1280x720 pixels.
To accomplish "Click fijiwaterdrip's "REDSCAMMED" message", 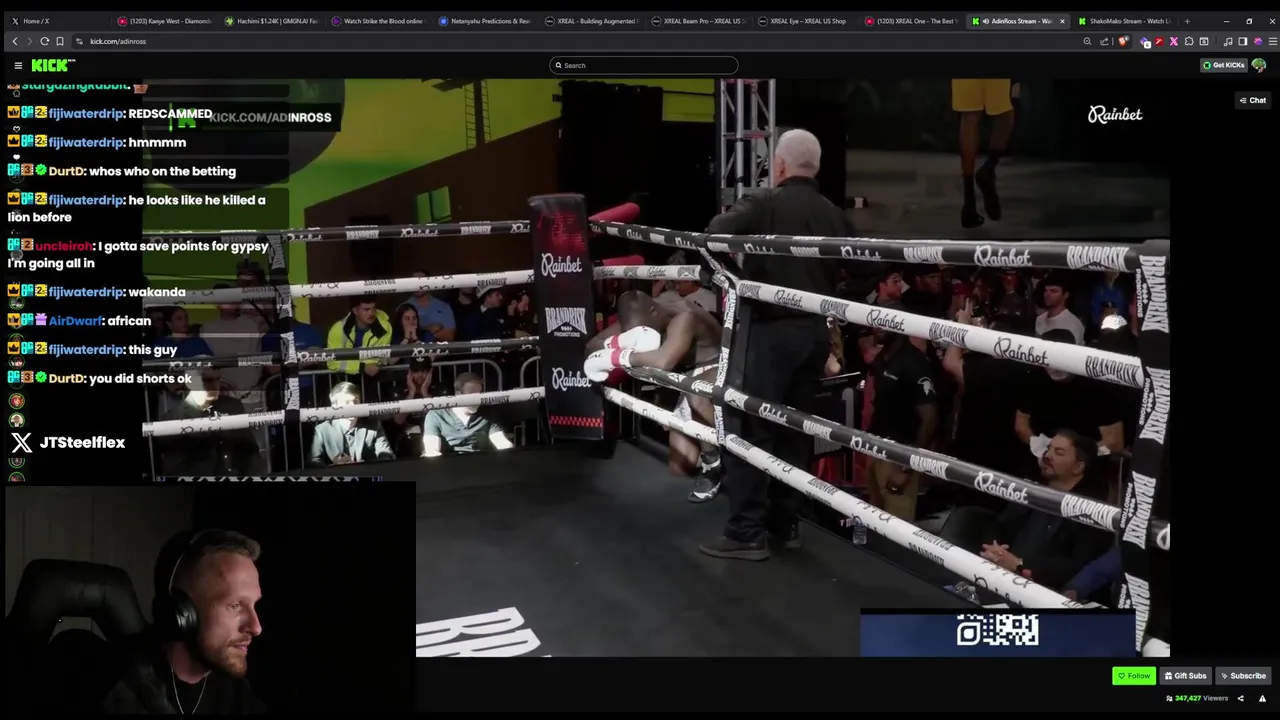I will [x=110, y=114].
